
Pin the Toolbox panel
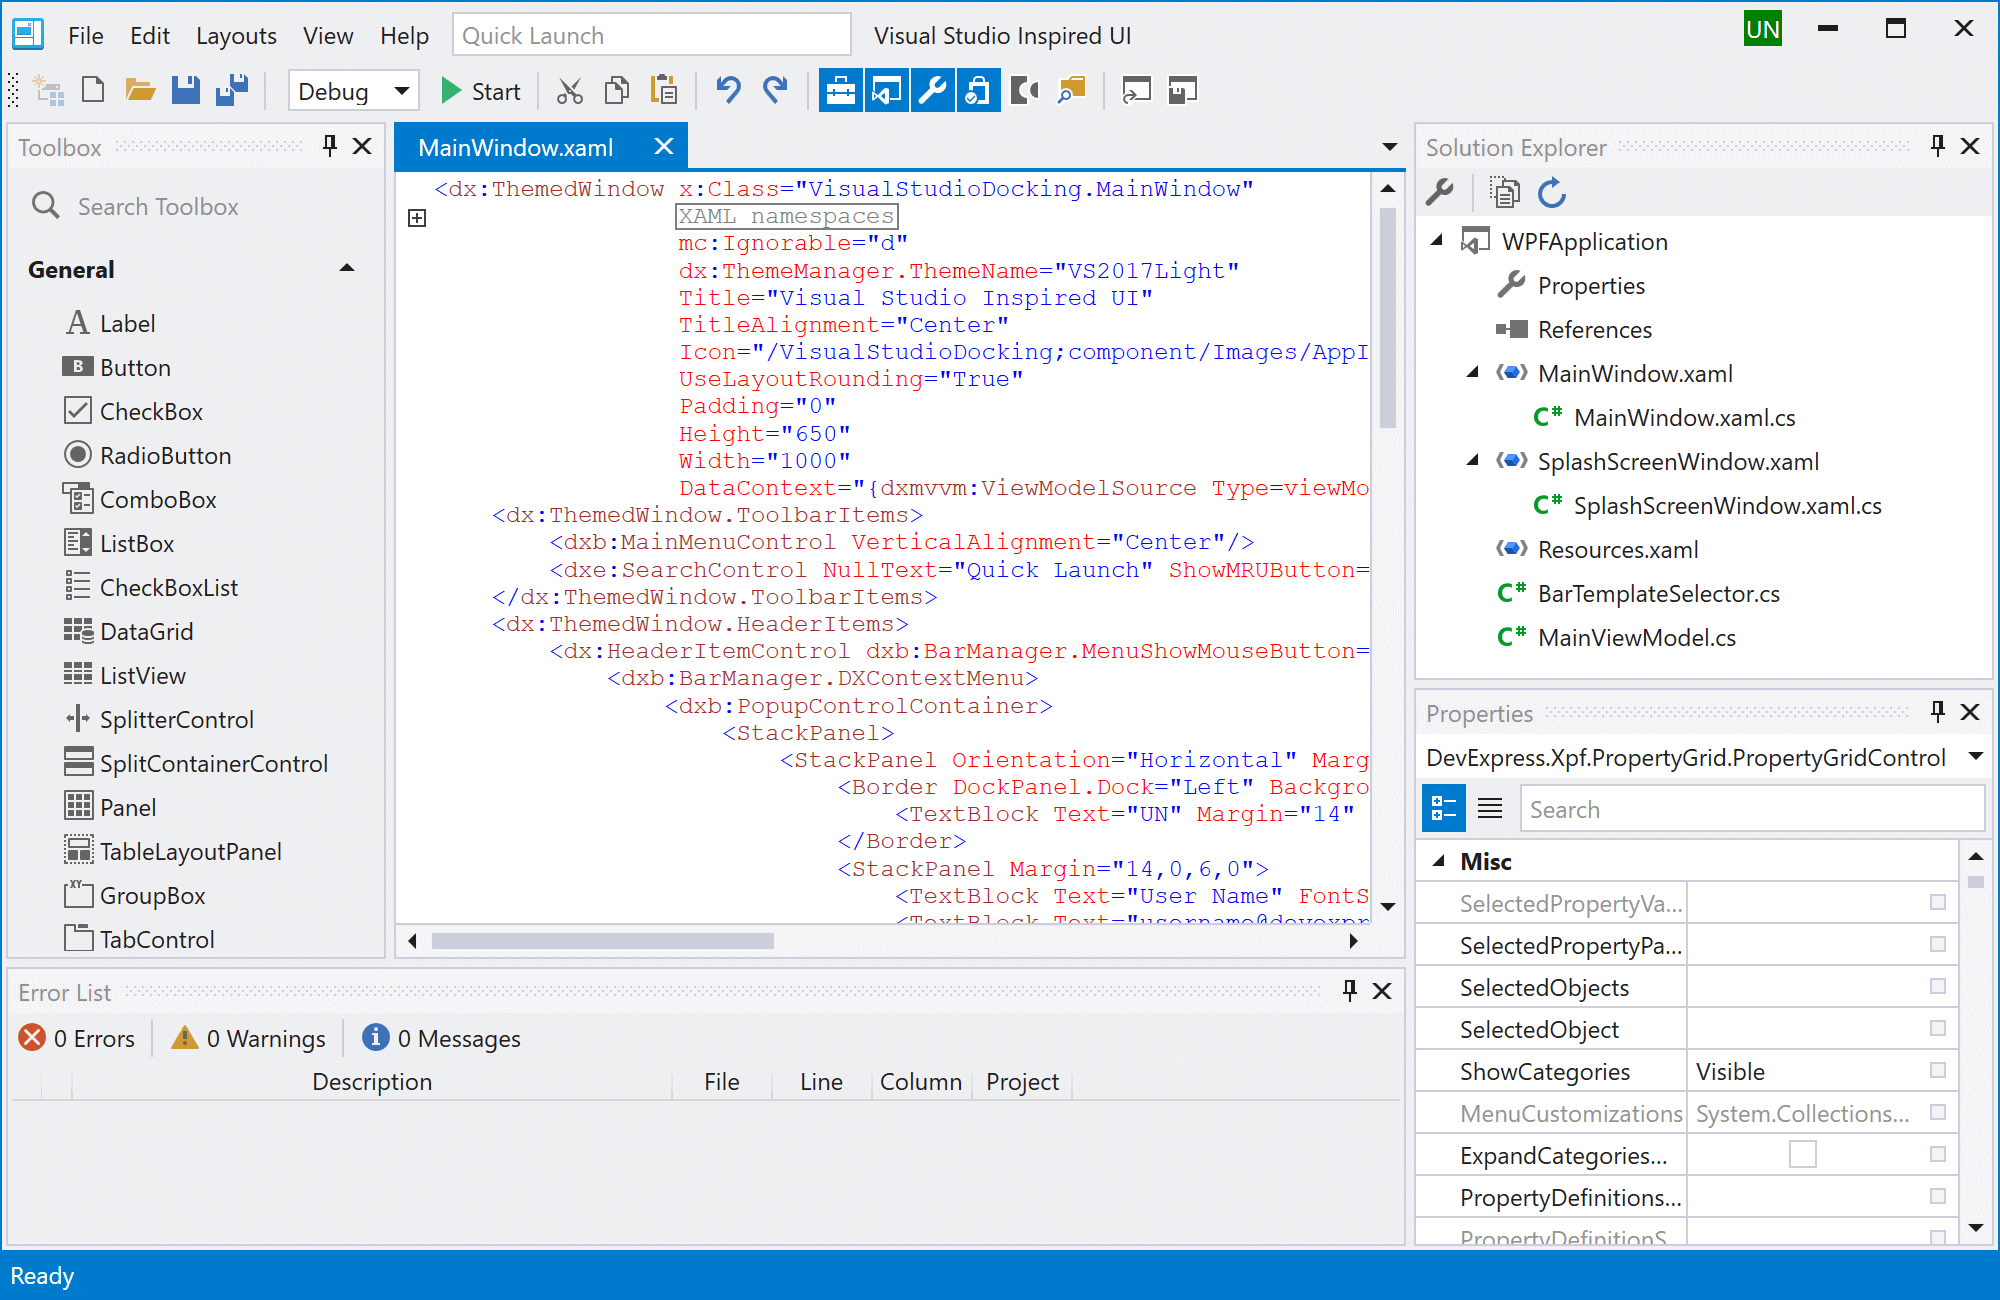330,147
